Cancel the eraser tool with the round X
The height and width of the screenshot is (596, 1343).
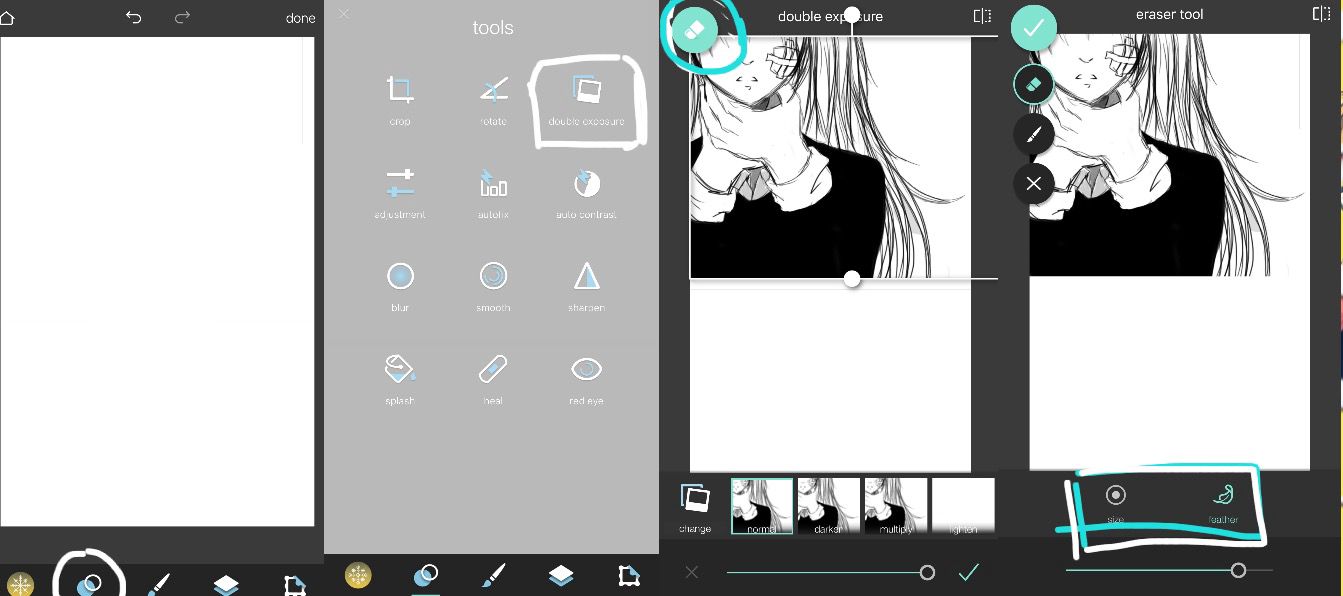click(1034, 184)
